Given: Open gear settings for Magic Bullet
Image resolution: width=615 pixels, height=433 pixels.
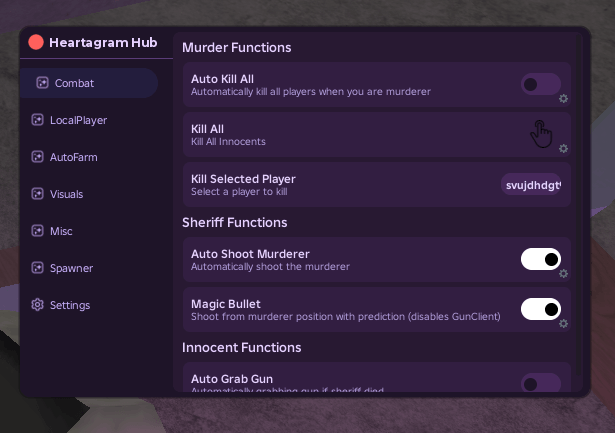Looking at the screenshot, I should tap(563, 324).
